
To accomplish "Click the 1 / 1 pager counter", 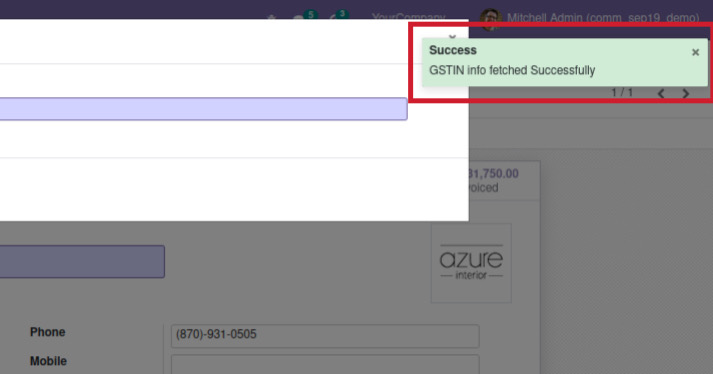I will 622,93.
